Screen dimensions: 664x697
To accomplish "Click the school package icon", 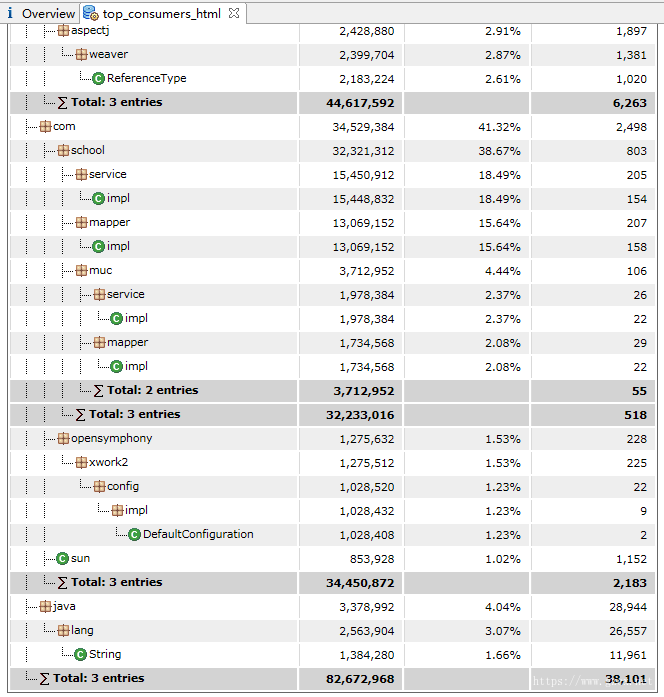I will tap(63, 151).
